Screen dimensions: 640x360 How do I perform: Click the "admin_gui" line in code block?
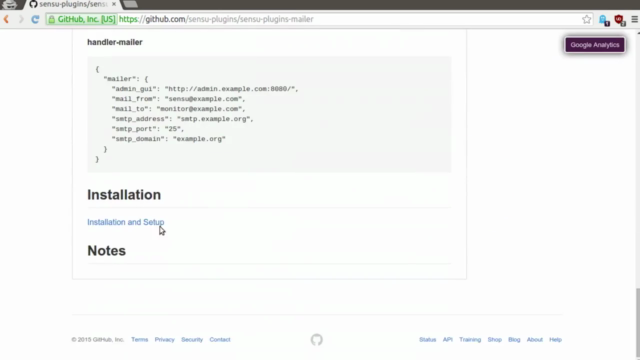(x=205, y=89)
